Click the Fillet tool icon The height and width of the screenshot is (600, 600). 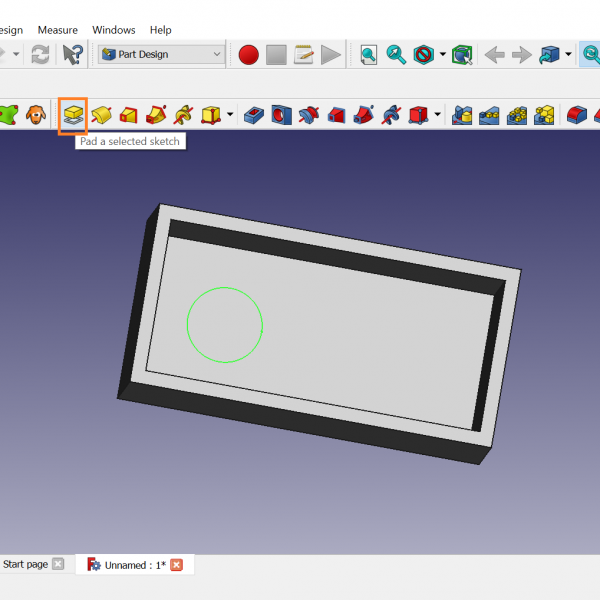pyautogui.click(x=577, y=115)
